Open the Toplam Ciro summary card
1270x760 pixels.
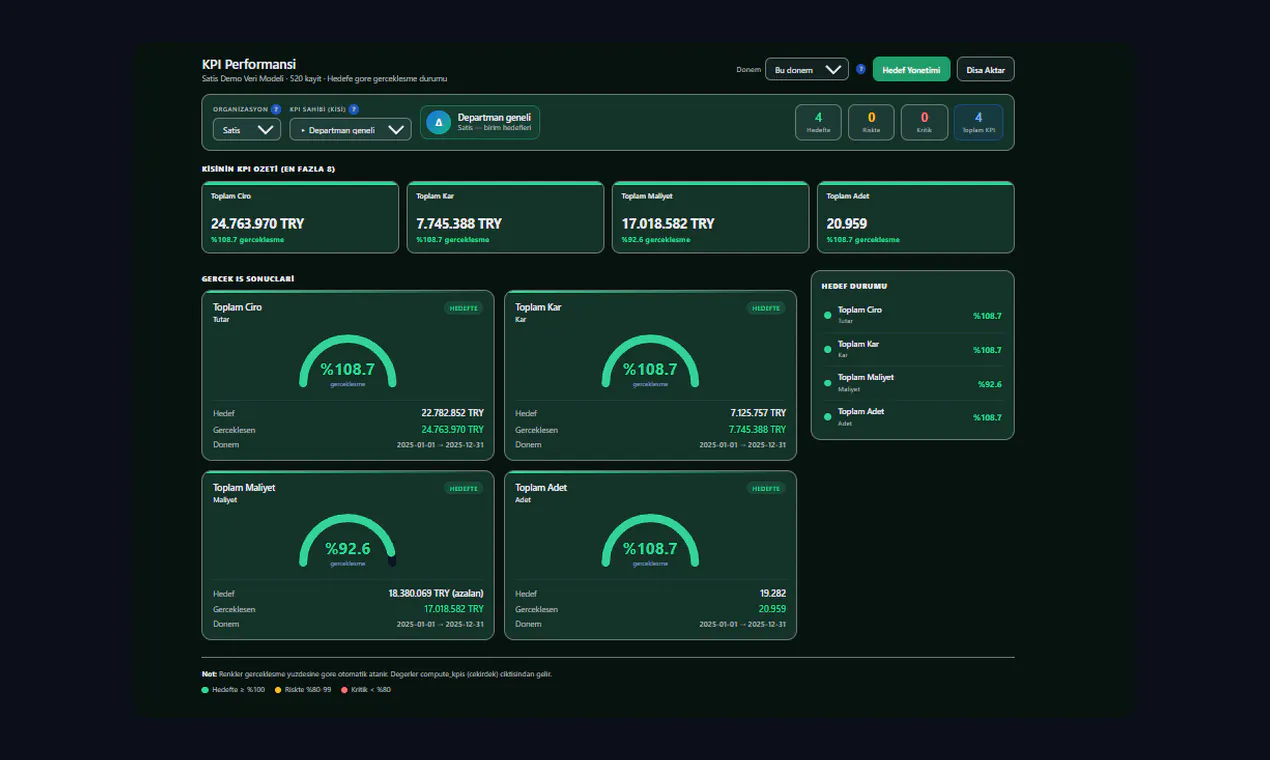coord(300,217)
